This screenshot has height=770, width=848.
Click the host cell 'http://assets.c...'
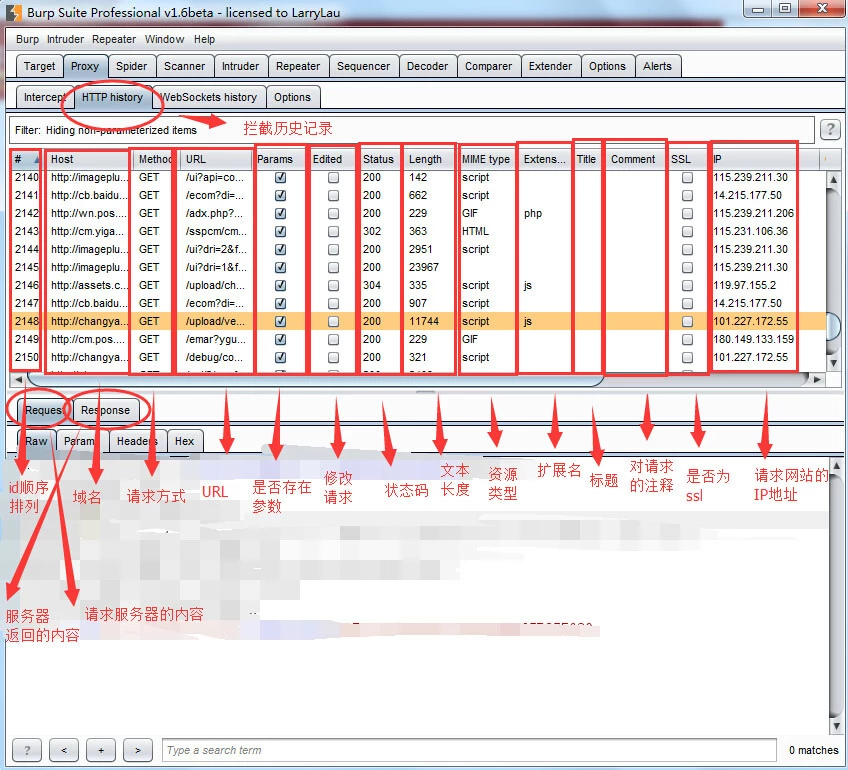pyautogui.click(x=90, y=285)
